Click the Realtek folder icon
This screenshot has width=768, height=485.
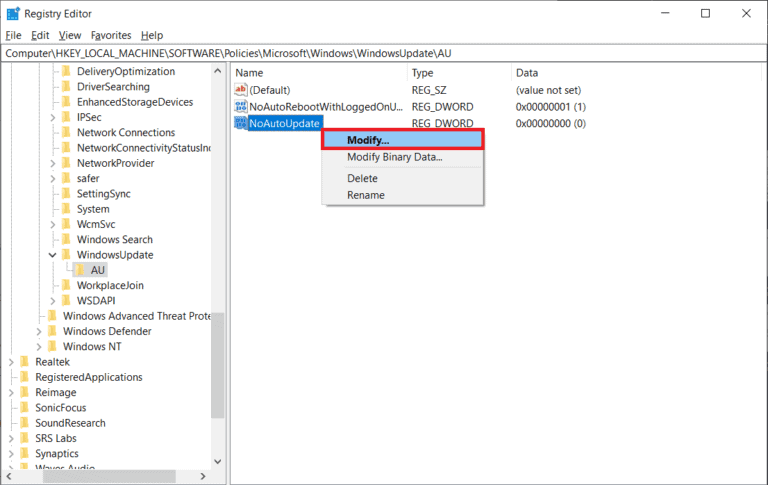coord(25,362)
